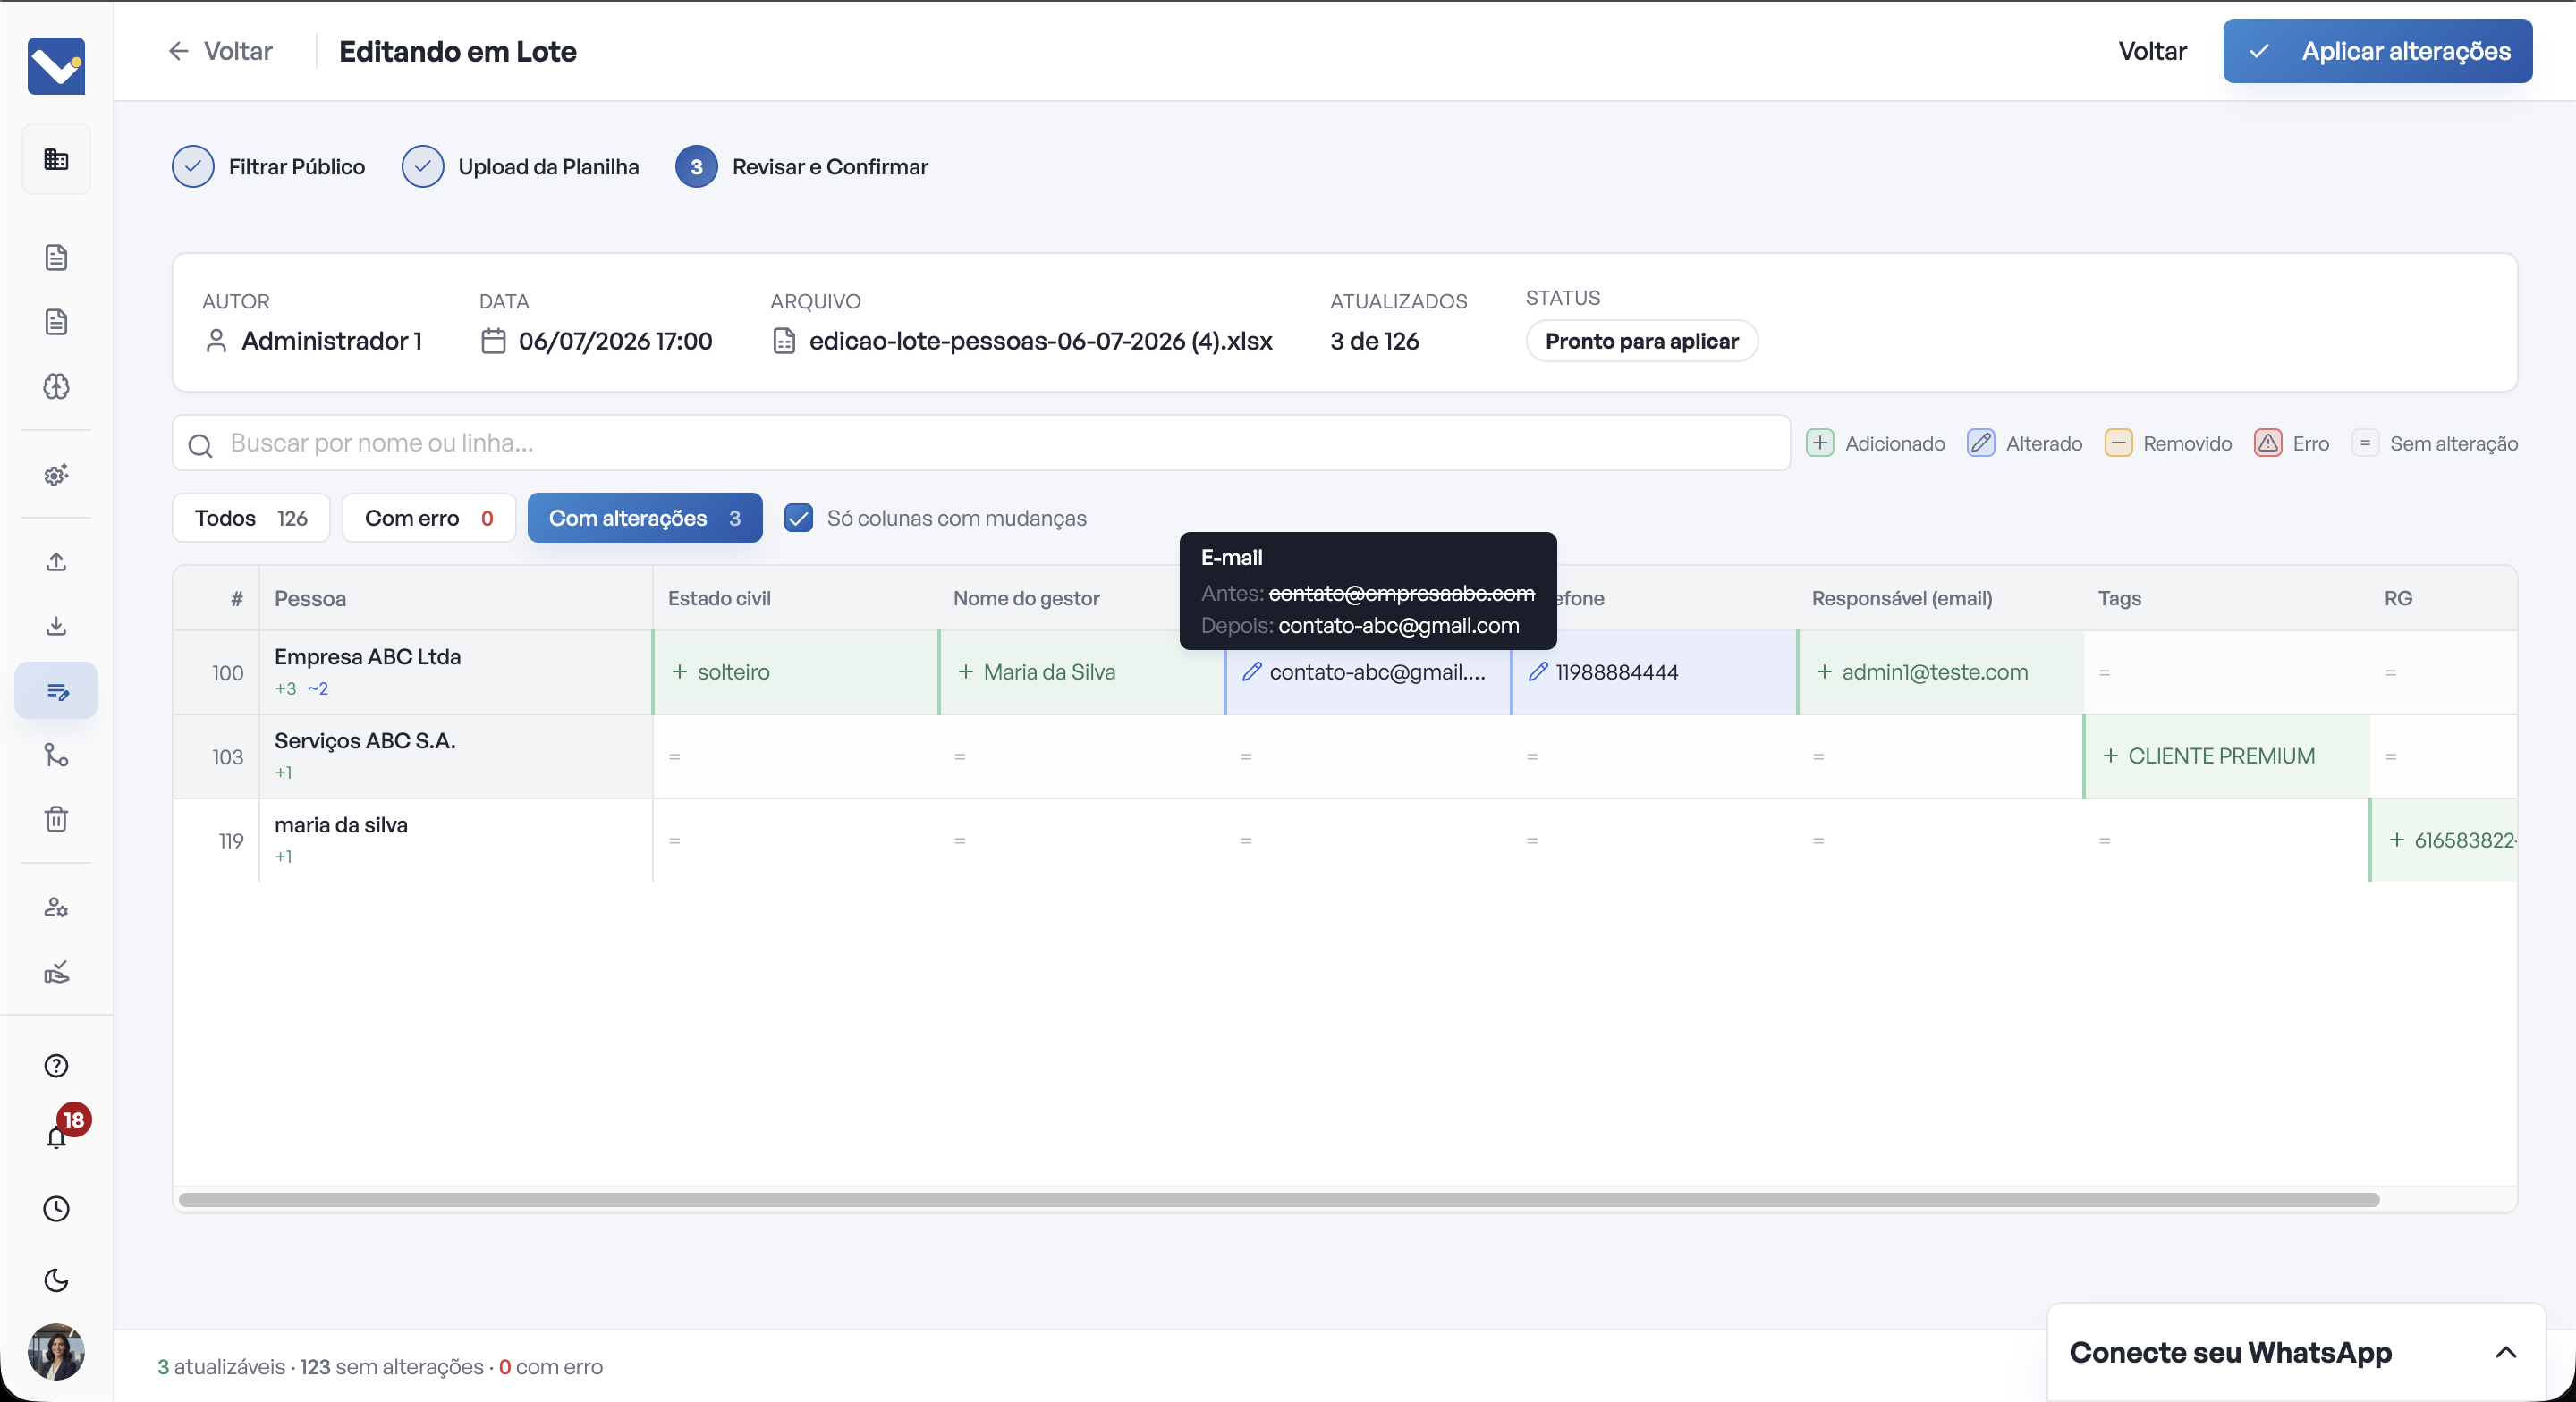Click the search field for name or row
The height and width of the screenshot is (1402, 2576).
(x=981, y=443)
